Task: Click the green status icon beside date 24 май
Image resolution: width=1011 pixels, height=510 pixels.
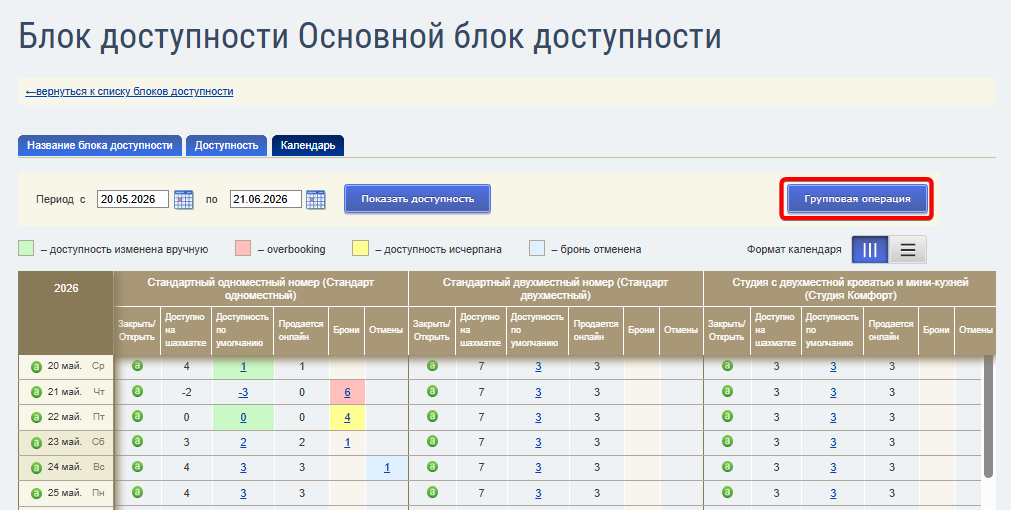Action: 37,467
